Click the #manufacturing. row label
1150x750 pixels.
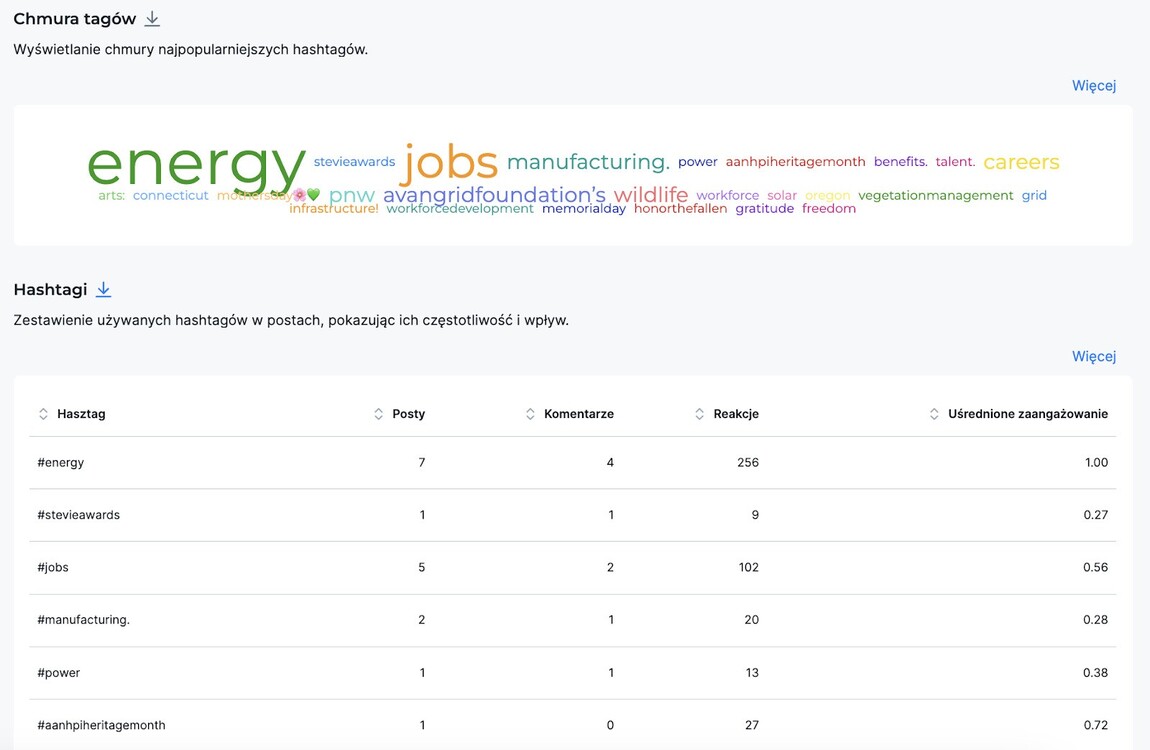tap(84, 620)
